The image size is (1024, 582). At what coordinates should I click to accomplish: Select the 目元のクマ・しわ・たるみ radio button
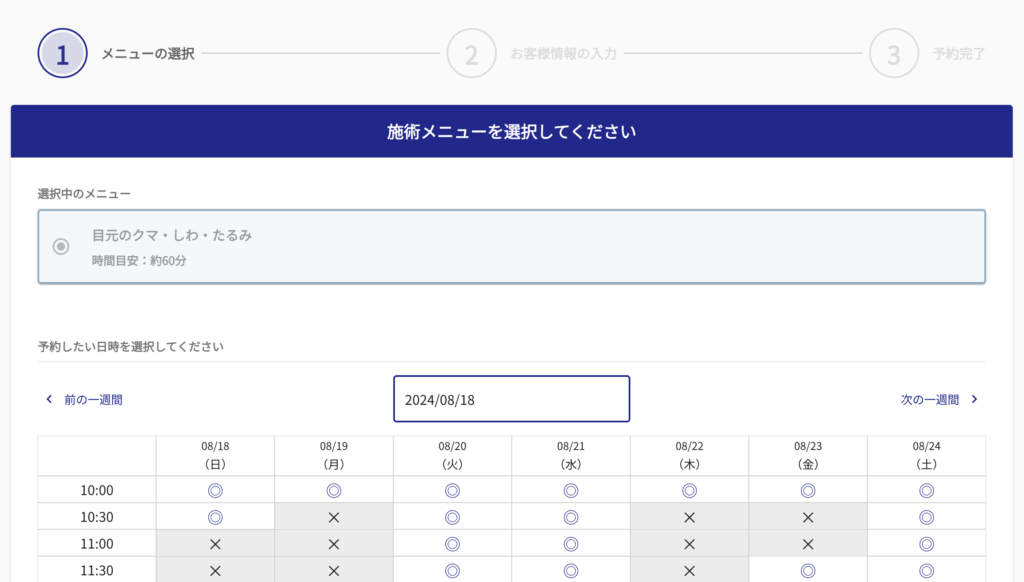tap(61, 246)
